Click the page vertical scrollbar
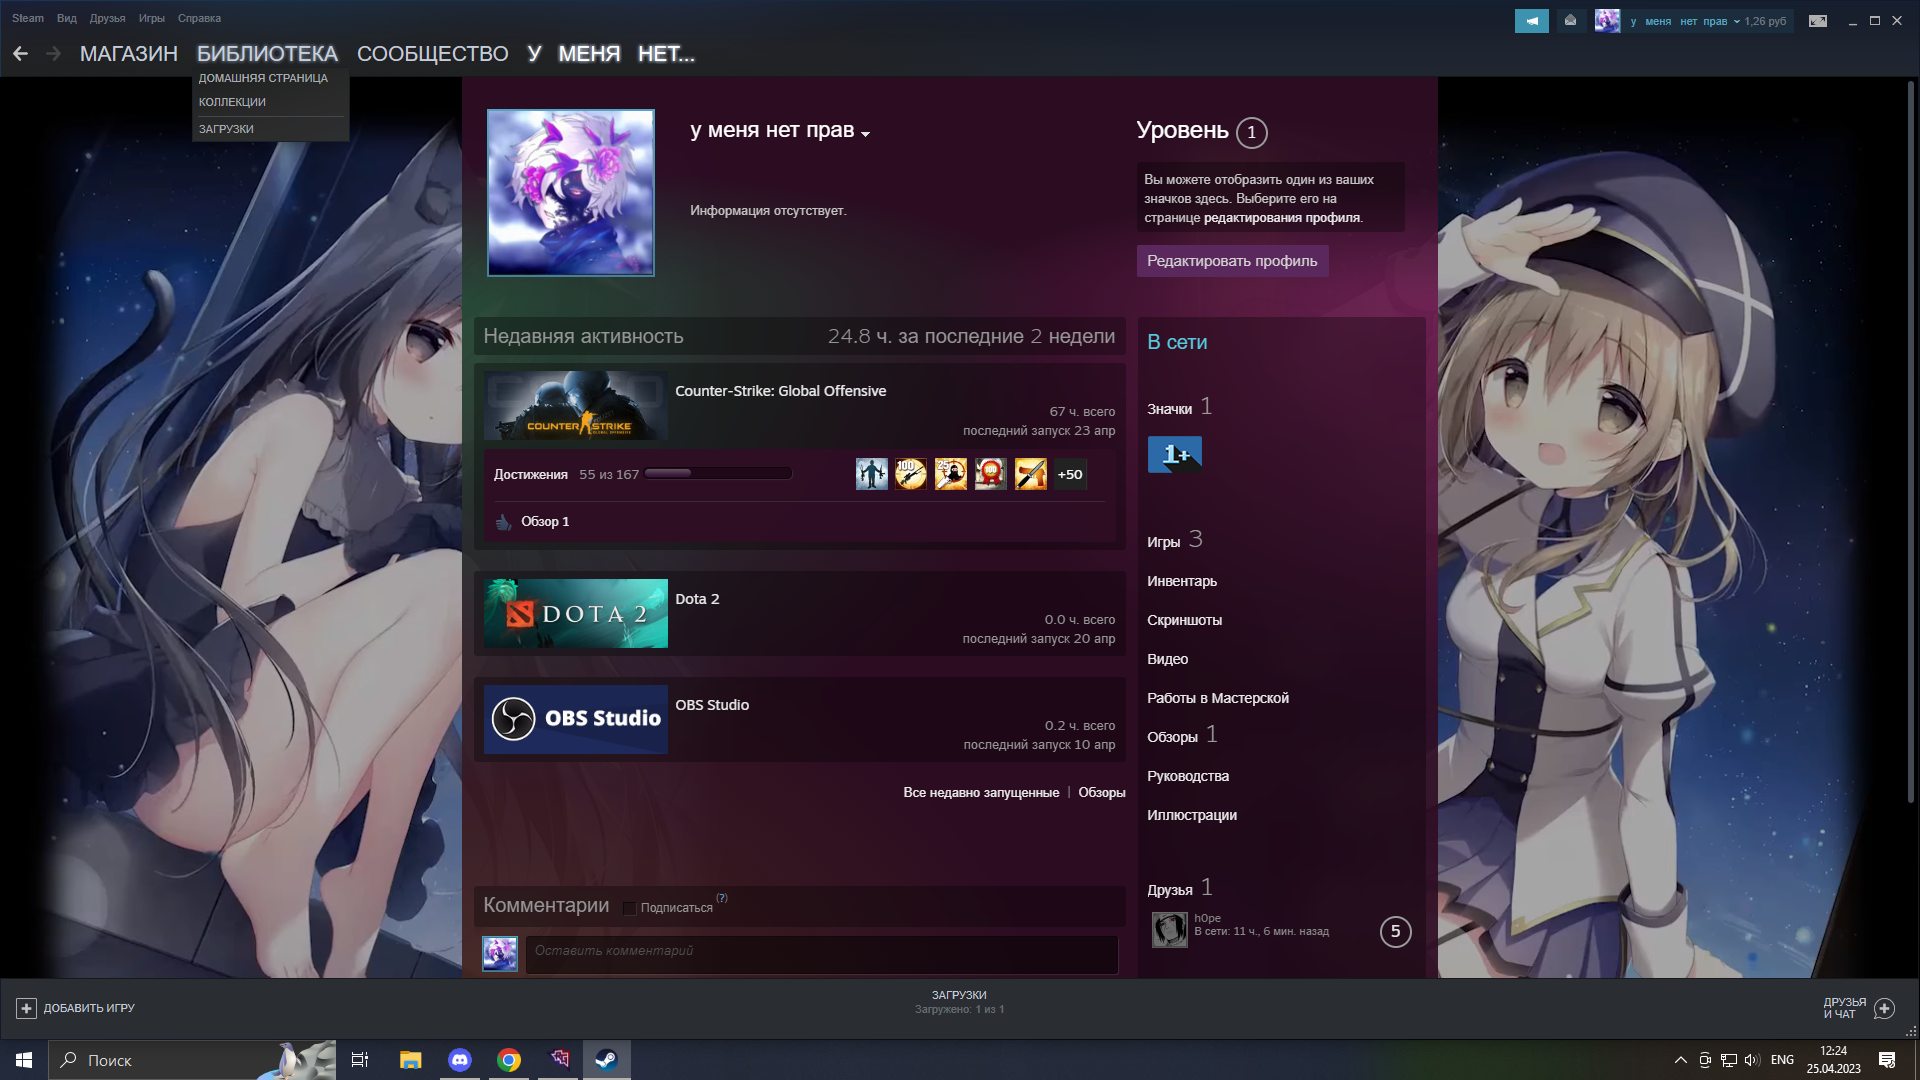The height and width of the screenshot is (1080, 1920). pos(1910,440)
